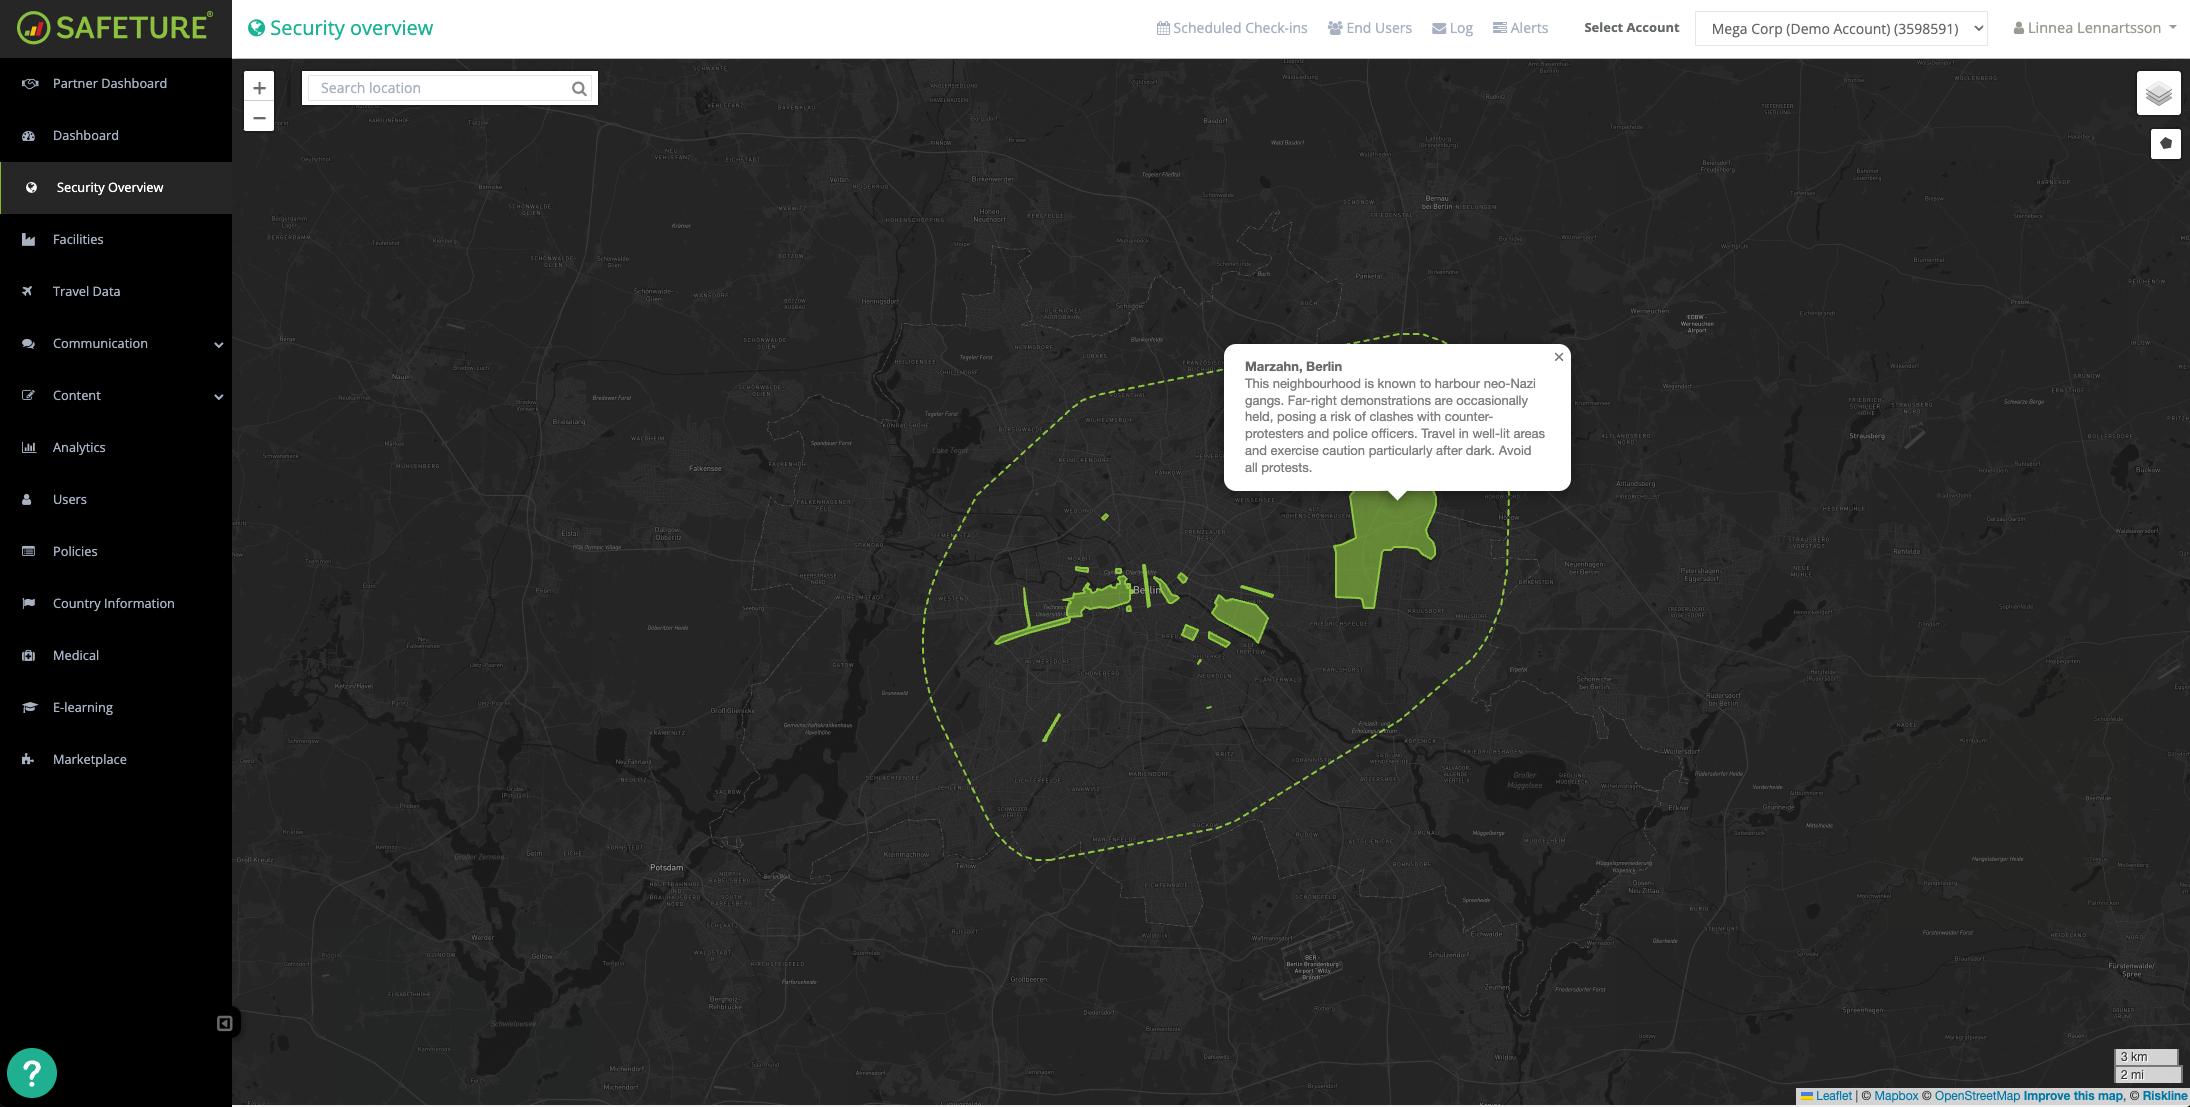Open the help question mark bubble

click(x=32, y=1072)
